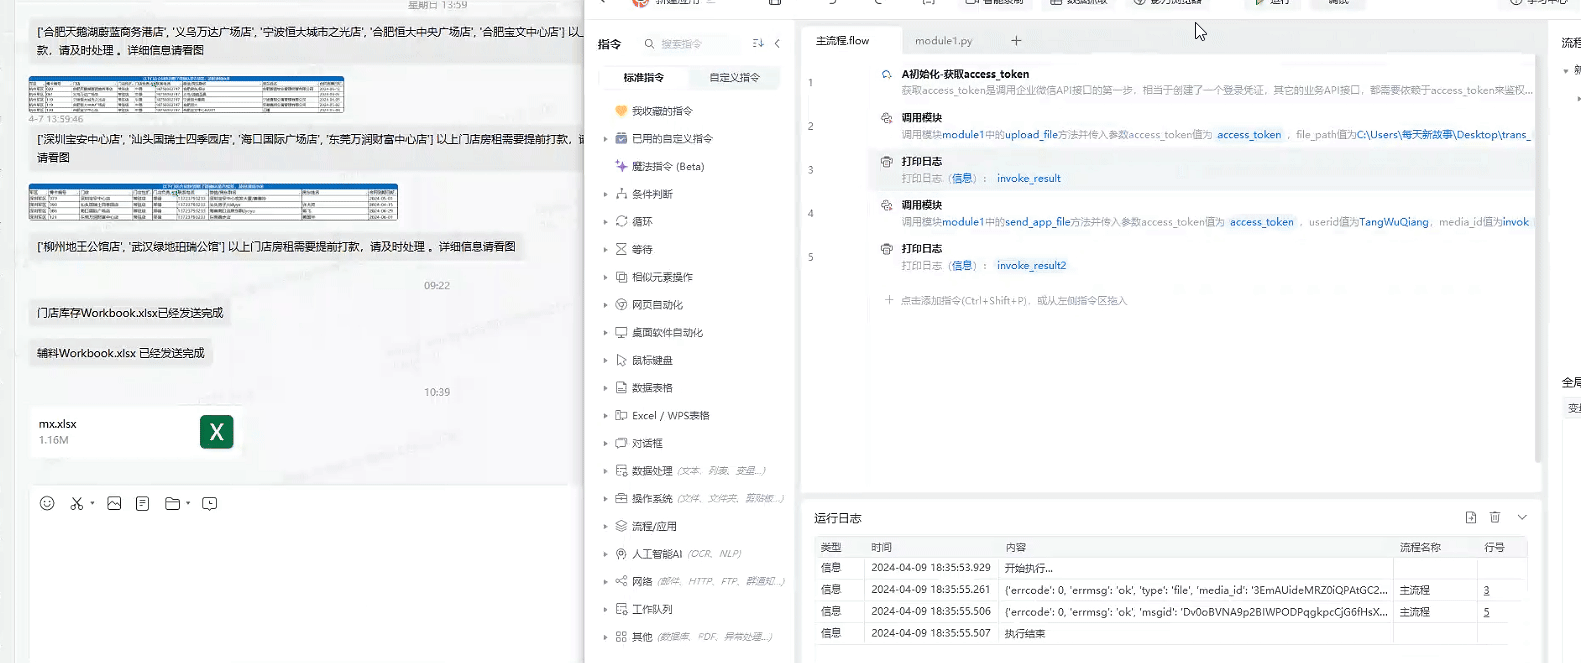Open the mx.xlsx Excel file icon
1581x663 pixels.
click(x=217, y=432)
